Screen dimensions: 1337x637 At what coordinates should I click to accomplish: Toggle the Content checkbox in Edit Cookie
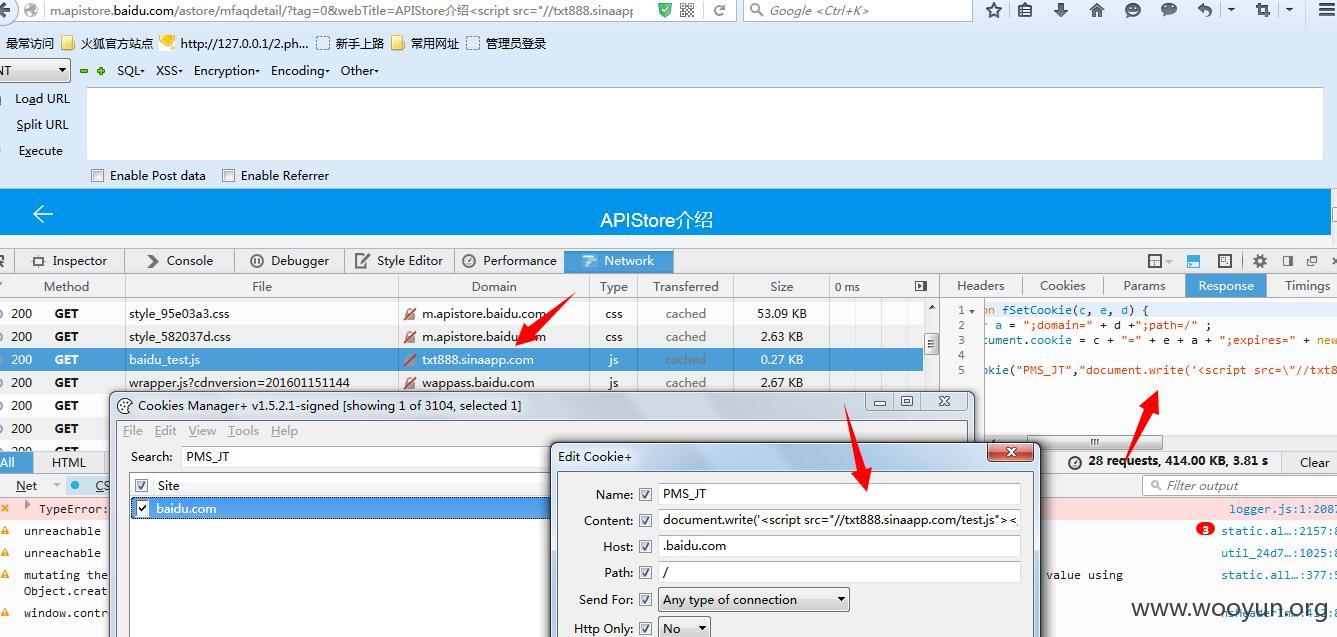pyautogui.click(x=645, y=520)
